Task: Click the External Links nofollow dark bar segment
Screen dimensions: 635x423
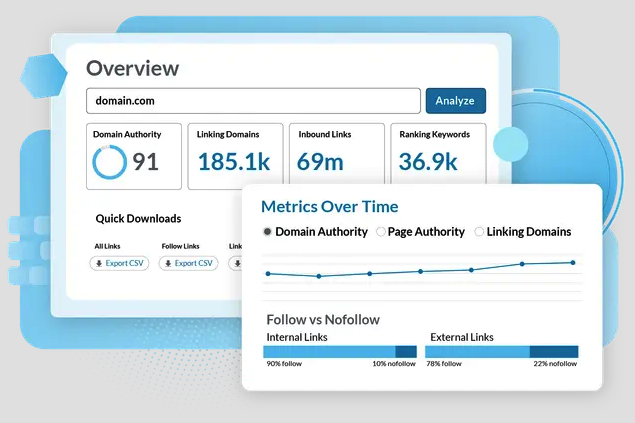Action: (554, 351)
